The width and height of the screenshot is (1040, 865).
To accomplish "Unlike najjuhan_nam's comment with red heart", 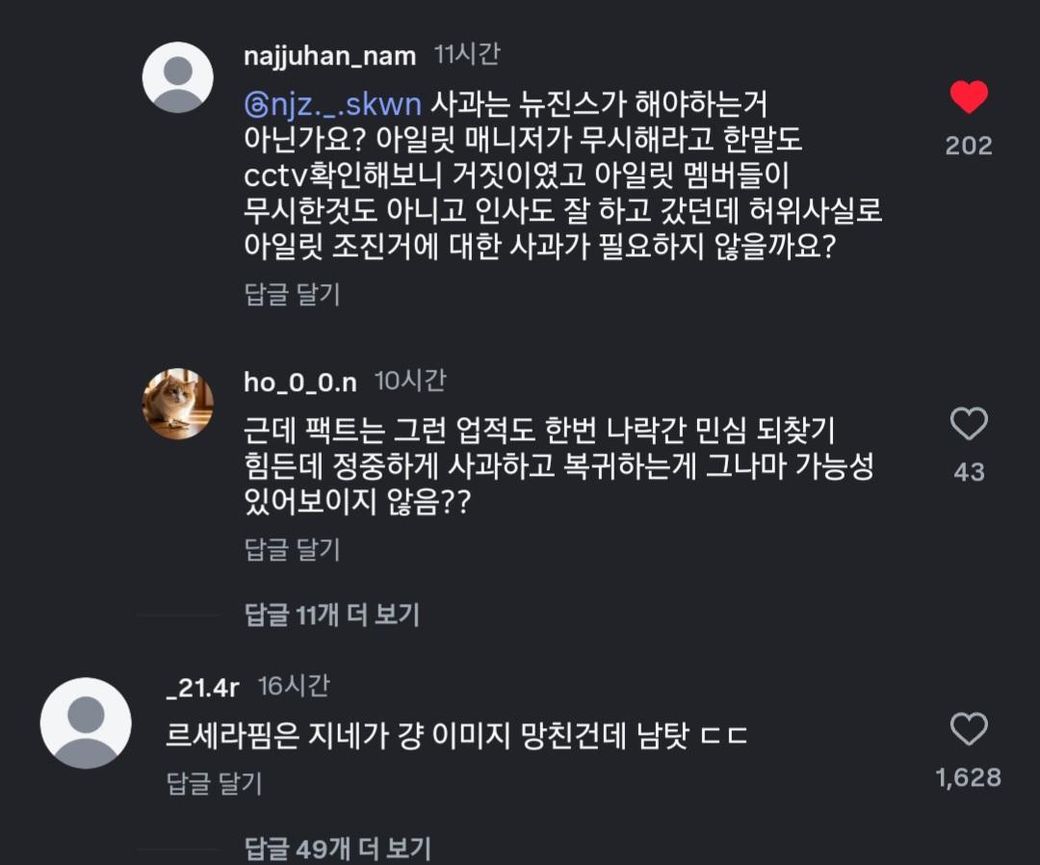I will [968, 98].
